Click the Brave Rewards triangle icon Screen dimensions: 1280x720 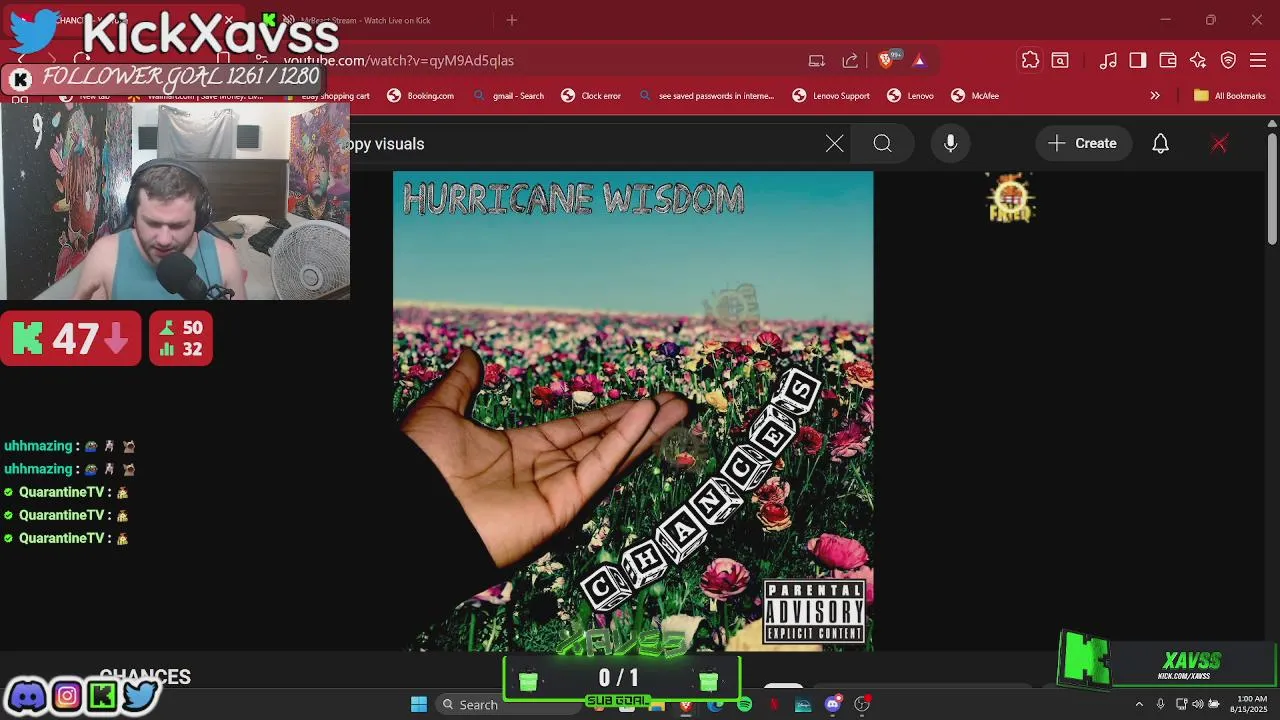click(919, 61)
